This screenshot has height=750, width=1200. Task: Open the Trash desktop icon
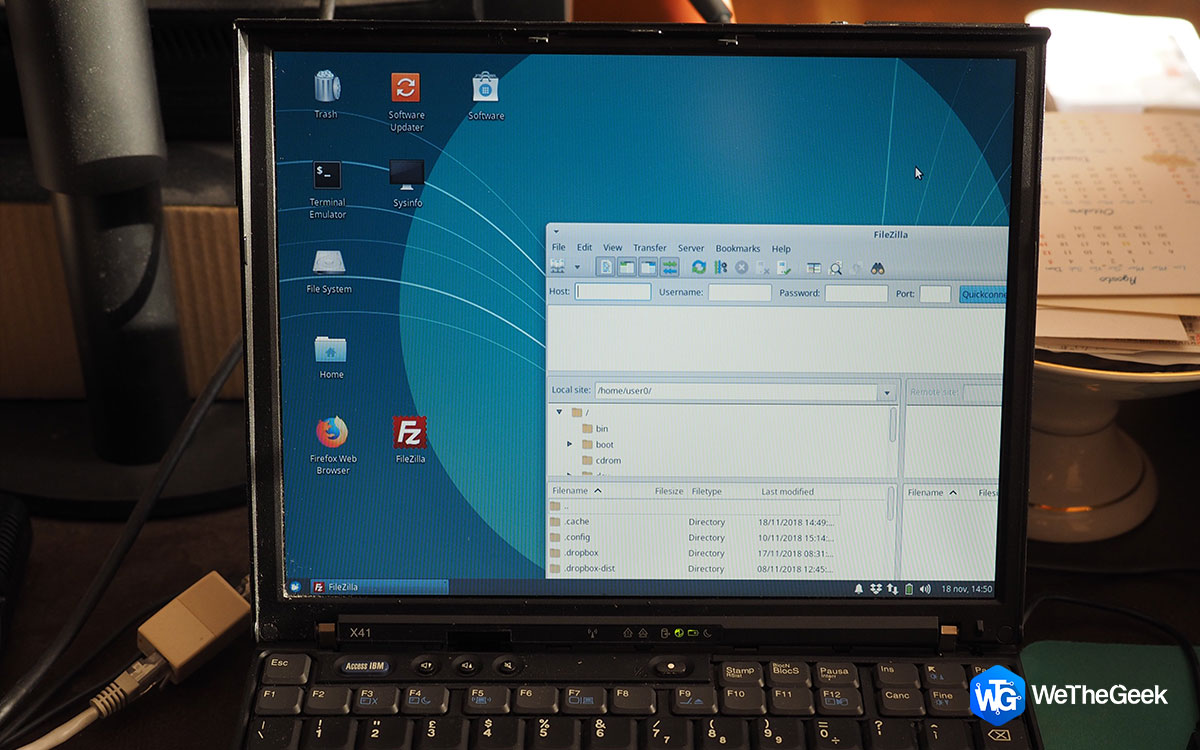tap(326, 95)
